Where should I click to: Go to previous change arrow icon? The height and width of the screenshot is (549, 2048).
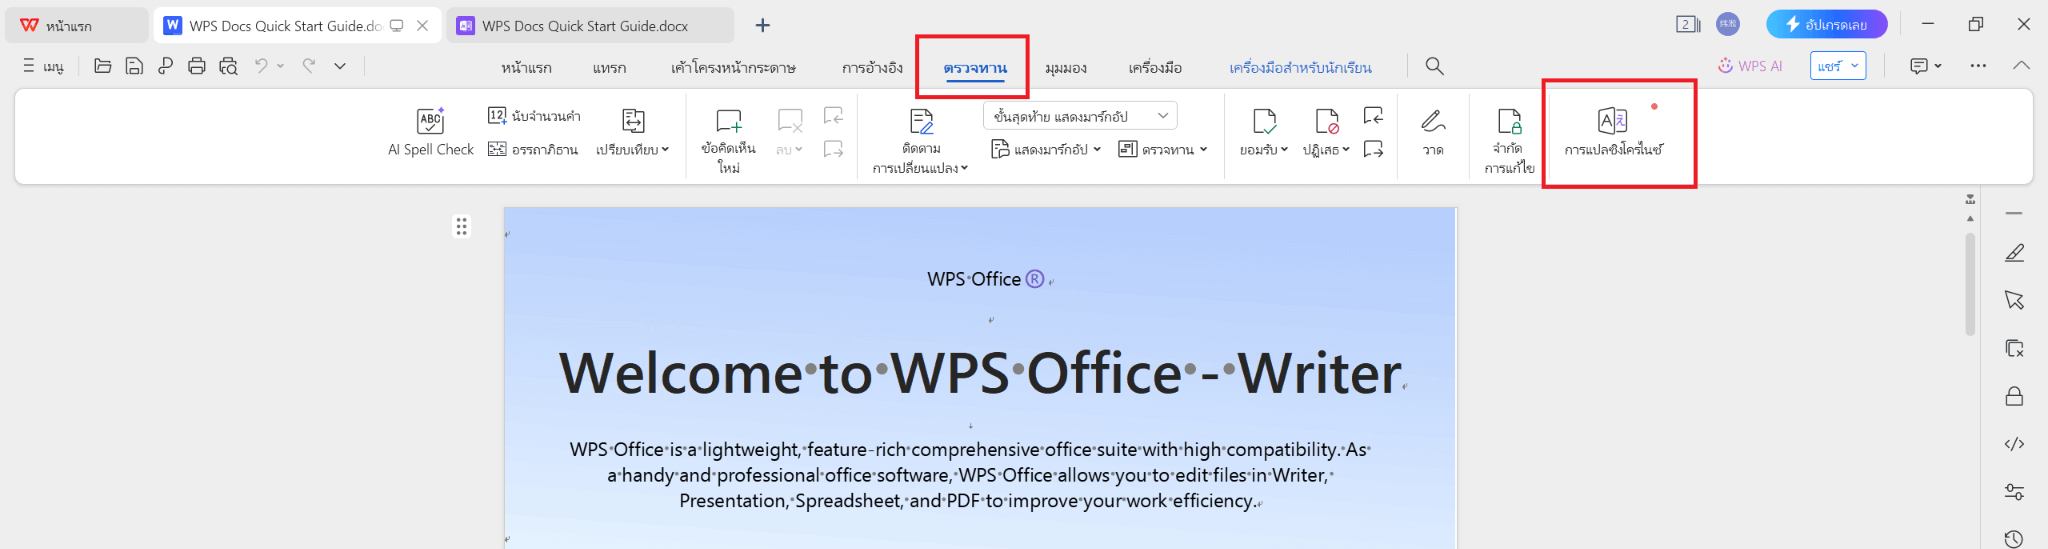pyautogui.click(x=1373, y=116)
